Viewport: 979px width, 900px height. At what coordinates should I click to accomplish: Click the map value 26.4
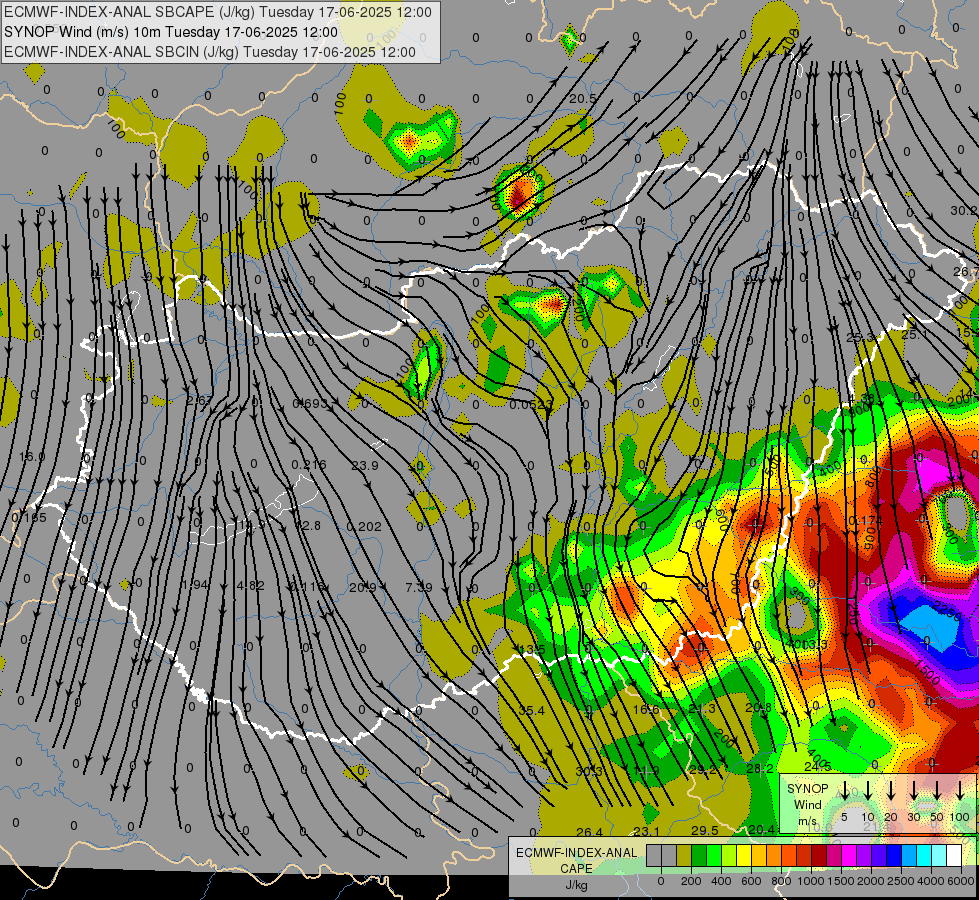click(x=589, y=832)
